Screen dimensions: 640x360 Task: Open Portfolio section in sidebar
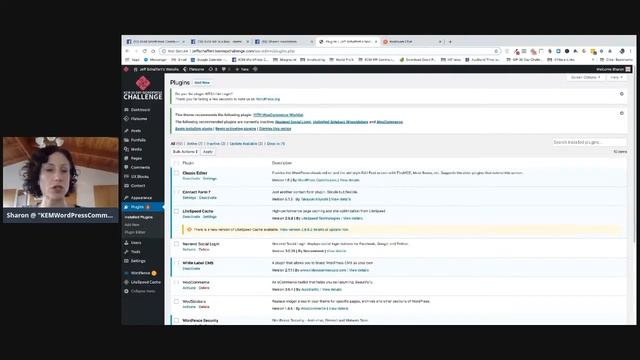click(138, 140)
